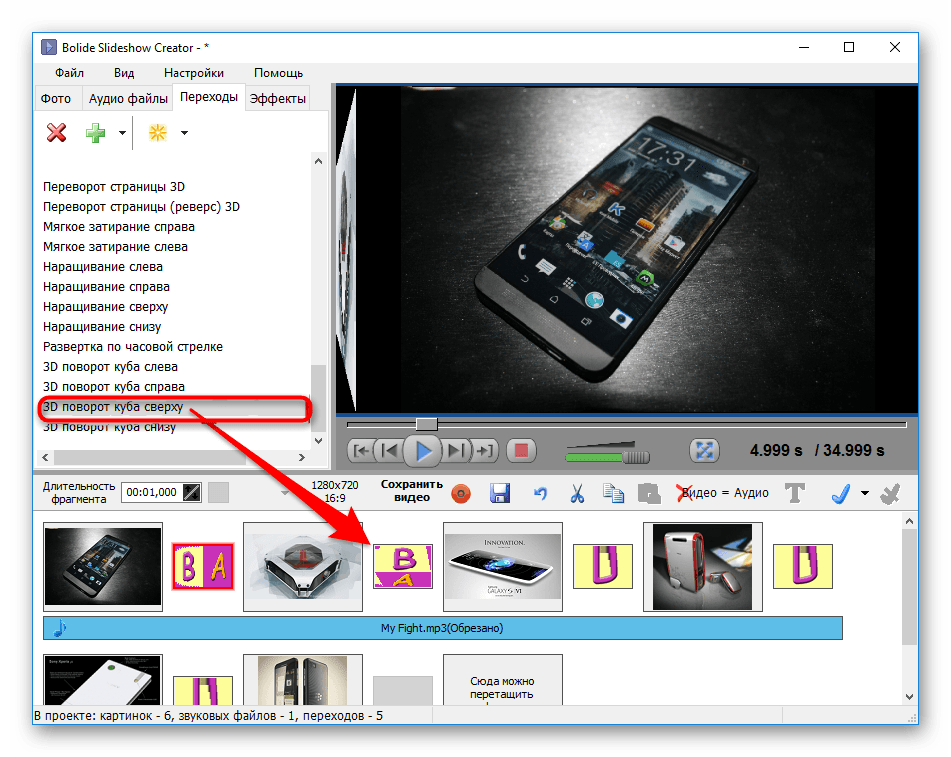The width and height of the screenshot is (951, 757).
Task: Select Наращивание справа transition
Action: [x=106, y=287]
